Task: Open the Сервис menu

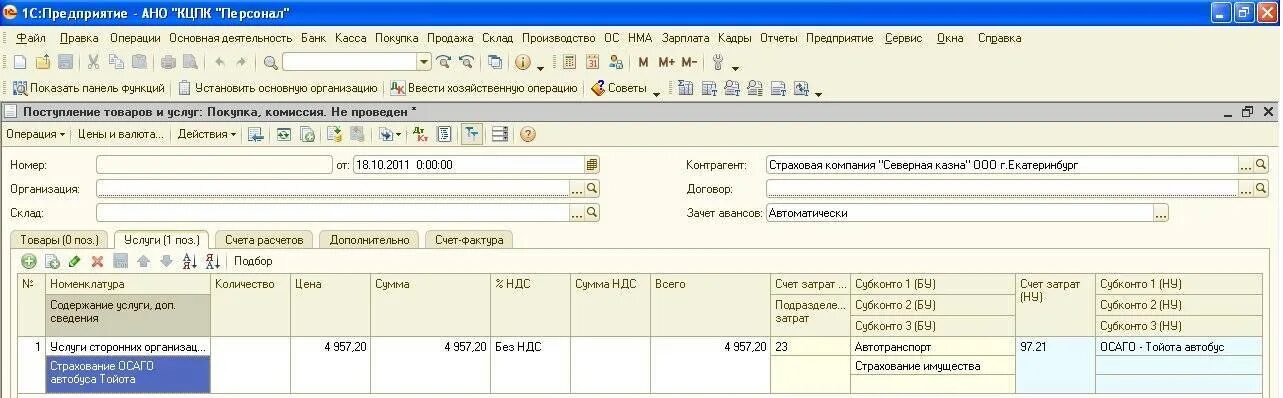Action: 904,38
